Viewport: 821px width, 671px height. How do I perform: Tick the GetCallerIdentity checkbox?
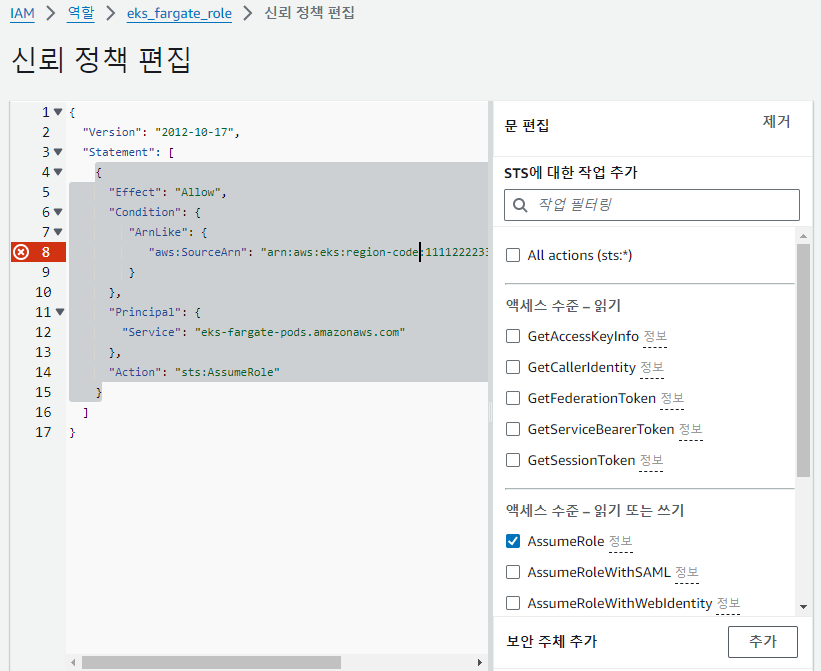[513, 367]
